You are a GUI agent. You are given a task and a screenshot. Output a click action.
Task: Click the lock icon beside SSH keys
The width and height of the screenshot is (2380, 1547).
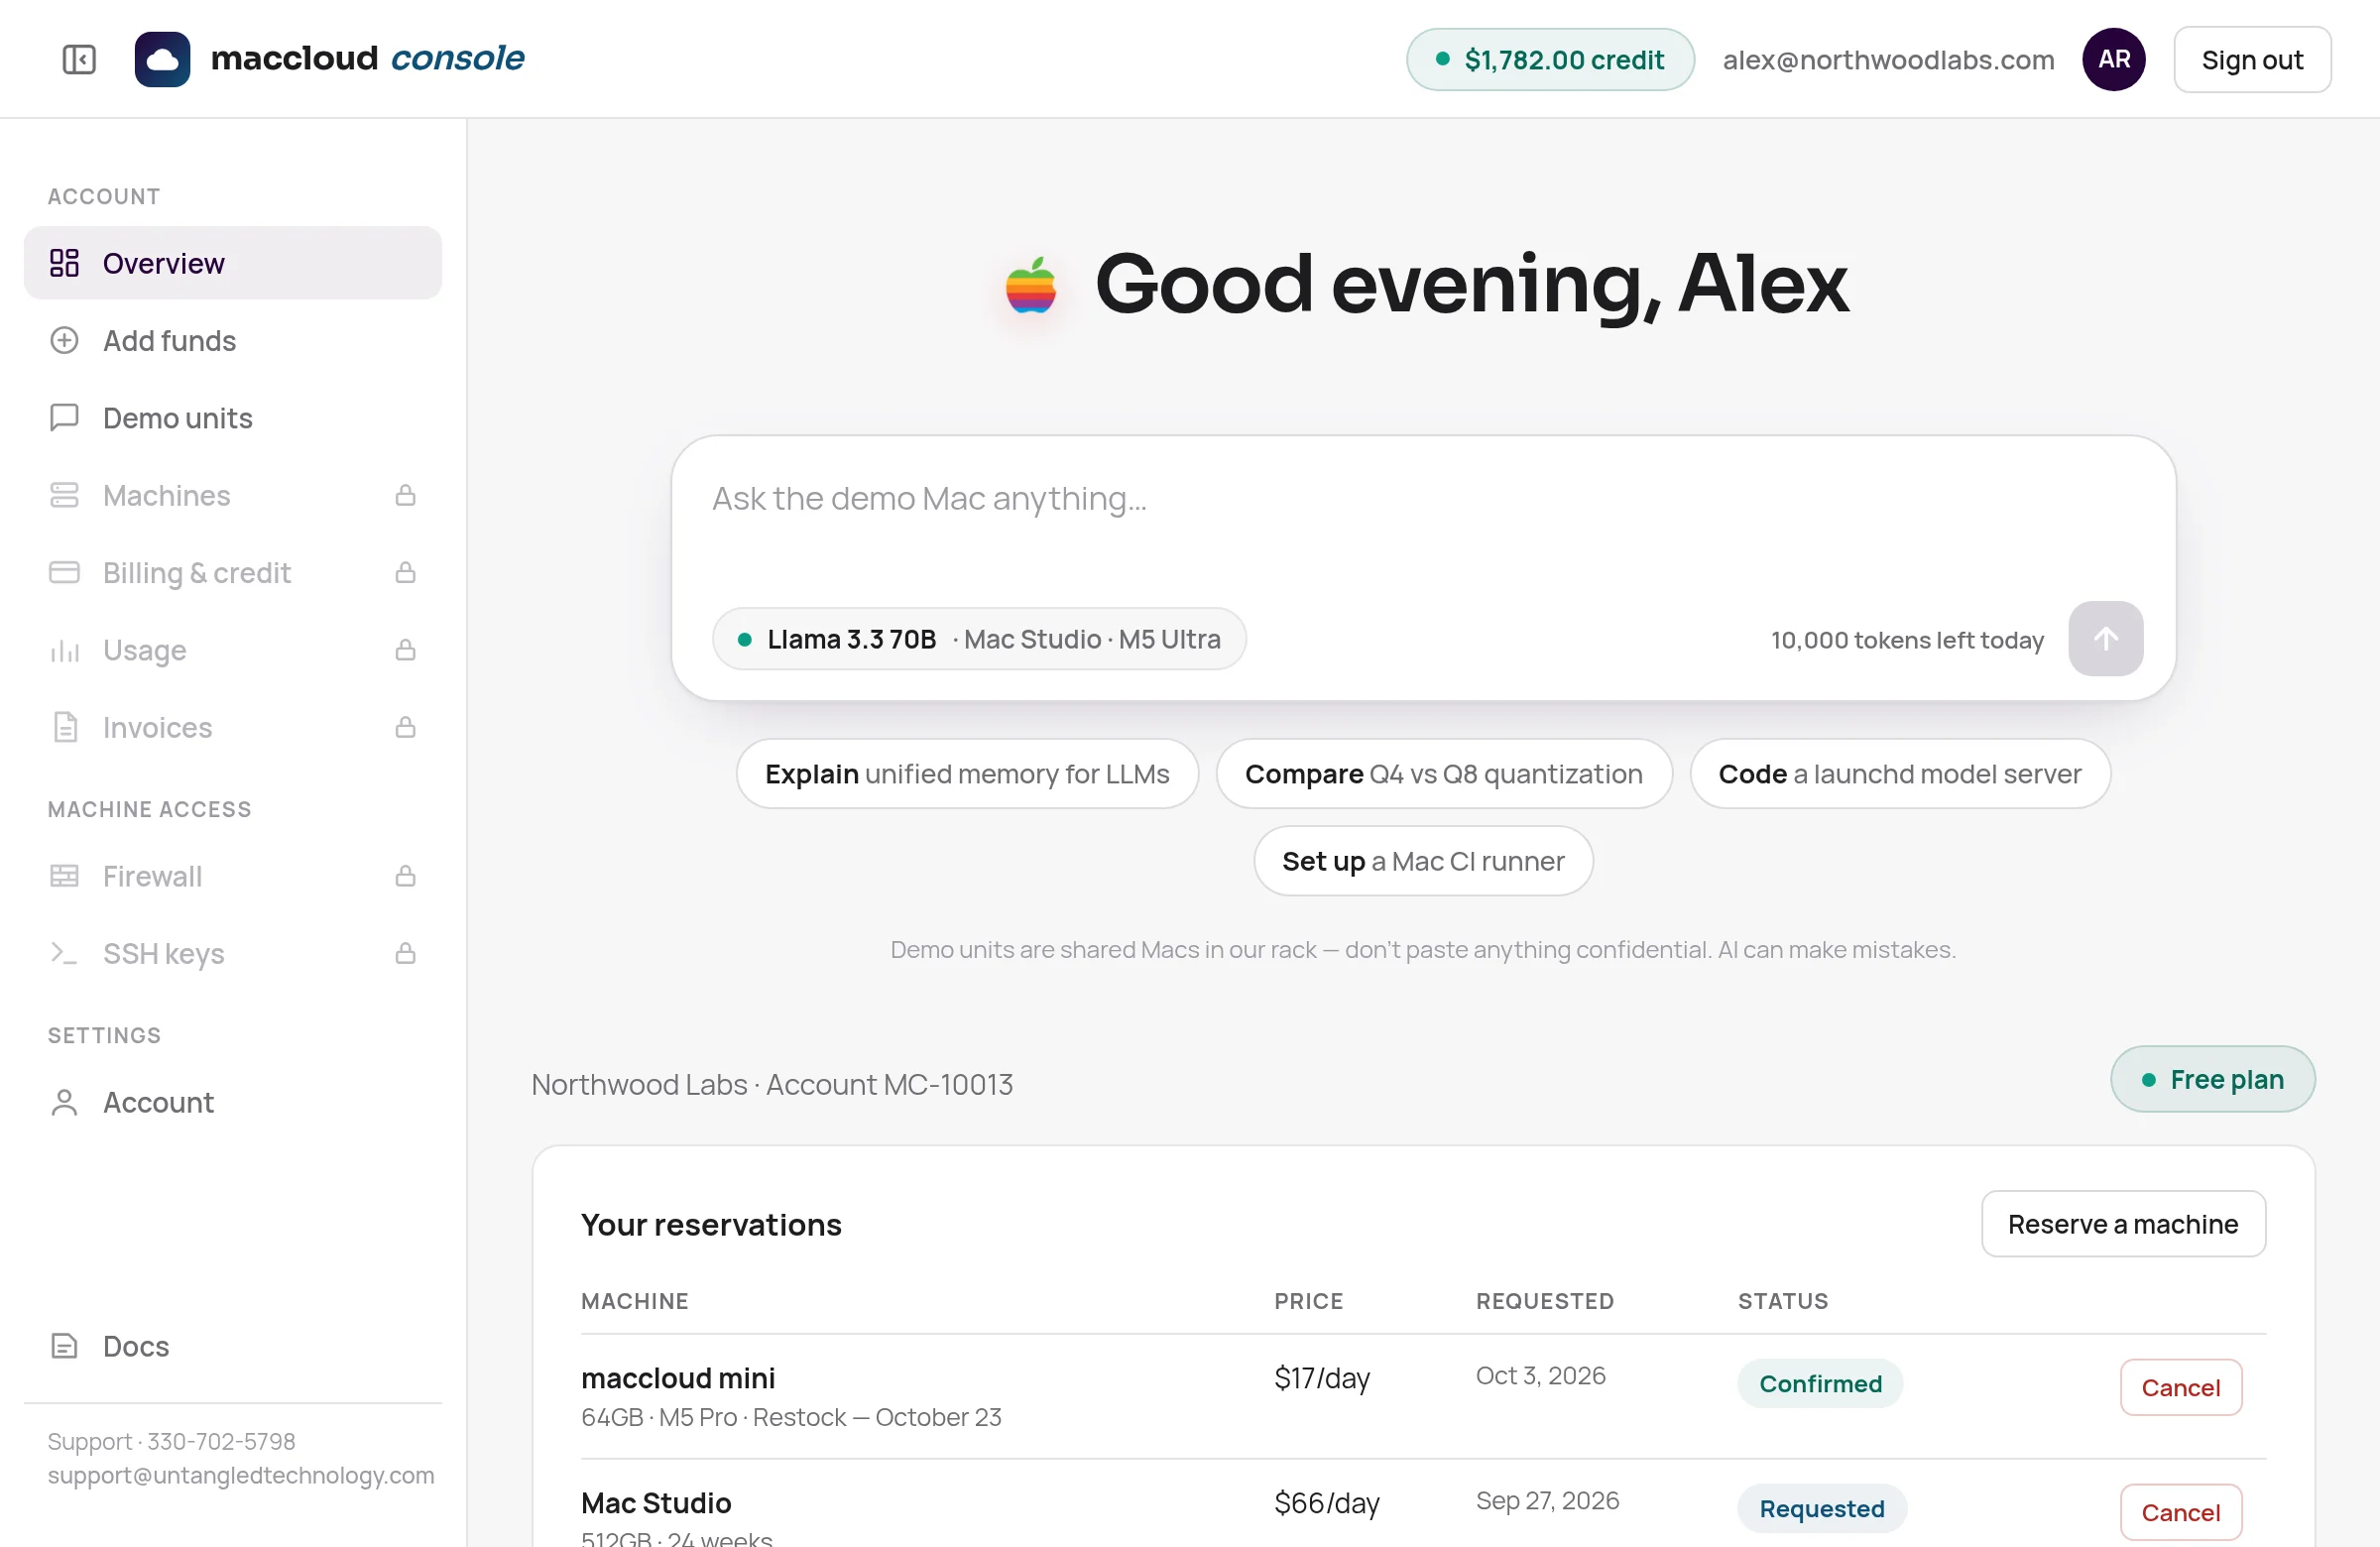405,953
